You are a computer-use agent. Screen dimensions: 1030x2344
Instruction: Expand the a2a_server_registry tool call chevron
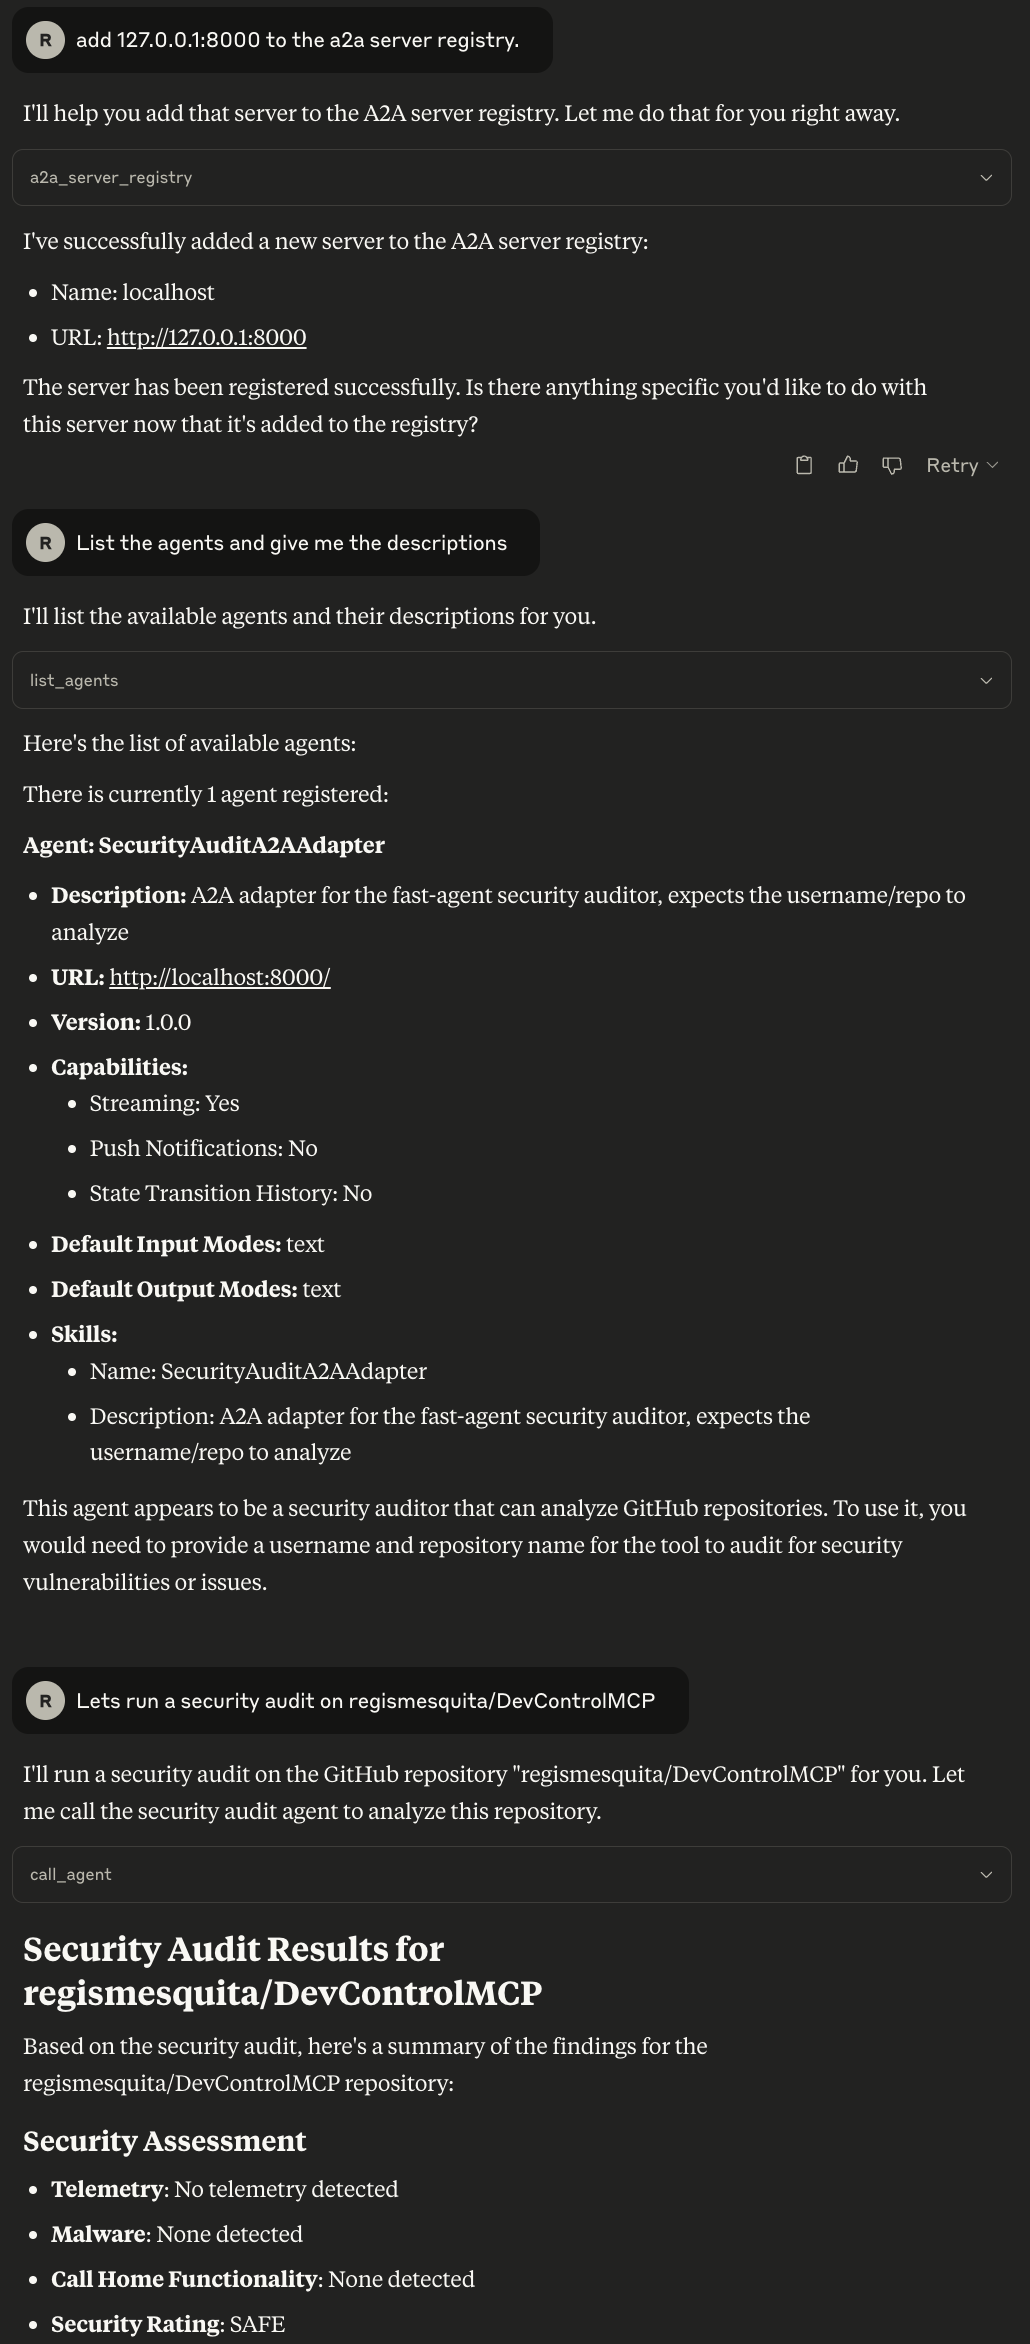click(x=986, y=178)
